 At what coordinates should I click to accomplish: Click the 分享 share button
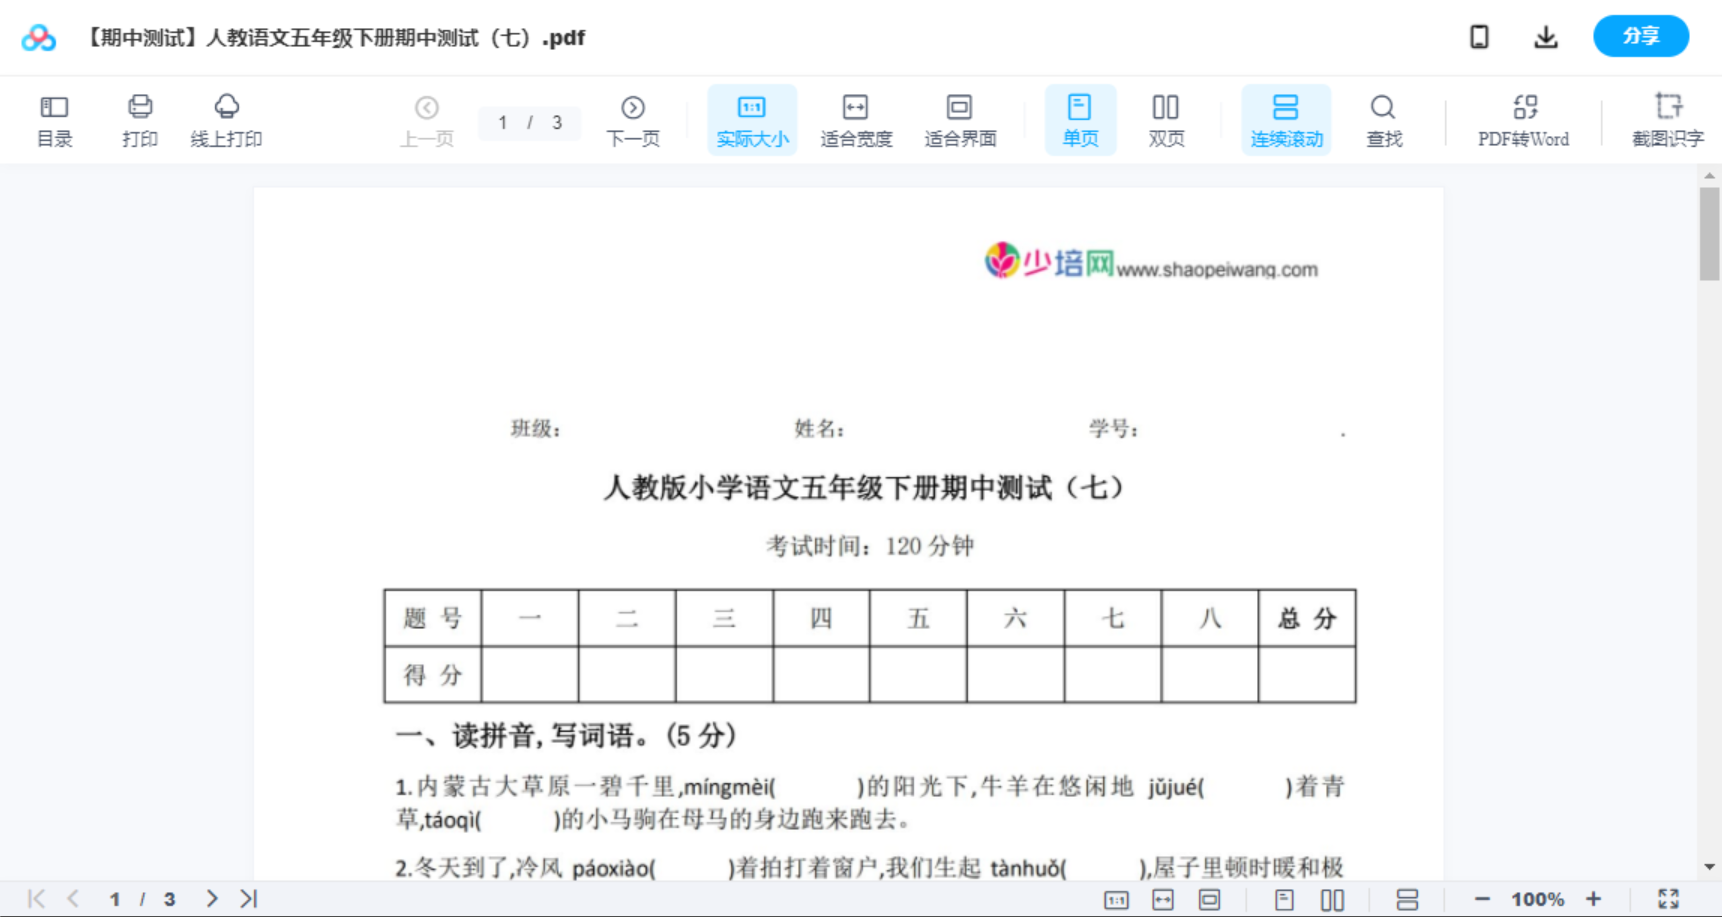[1640, 36]
